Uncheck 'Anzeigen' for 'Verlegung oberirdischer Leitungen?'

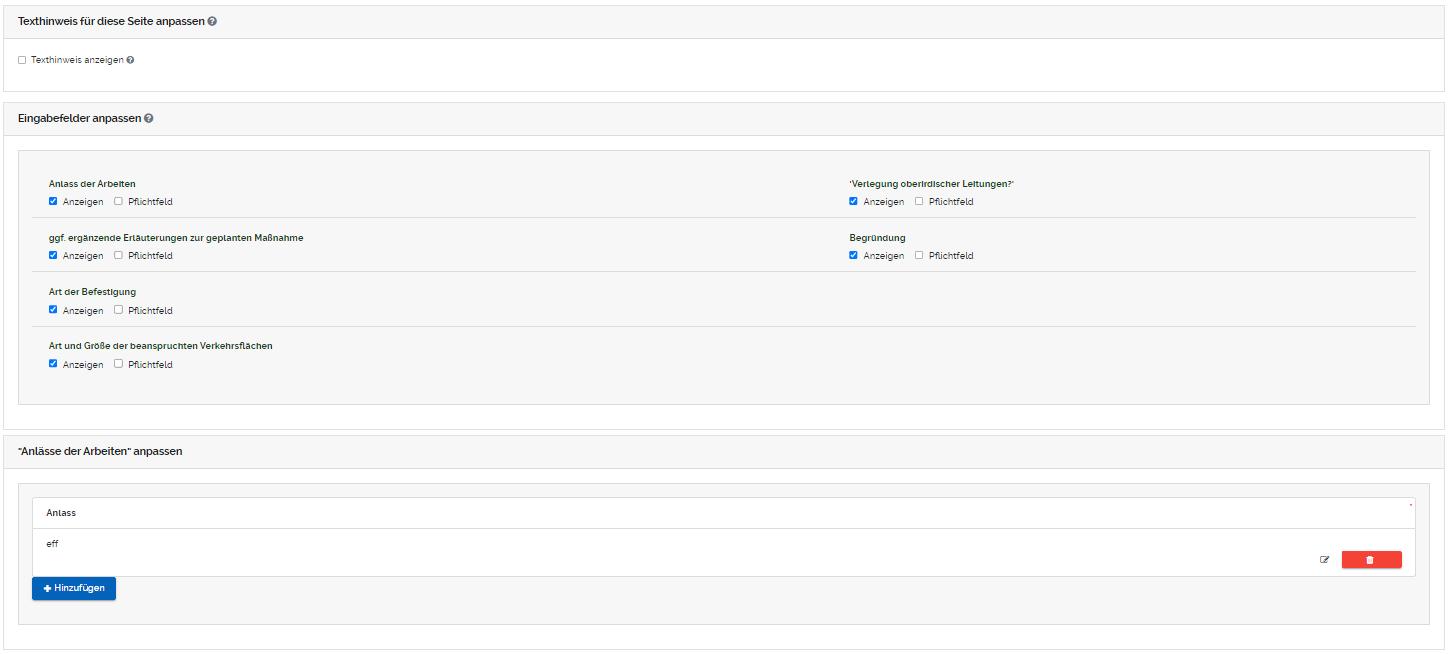pyautogui.click(x=853, y=201)
